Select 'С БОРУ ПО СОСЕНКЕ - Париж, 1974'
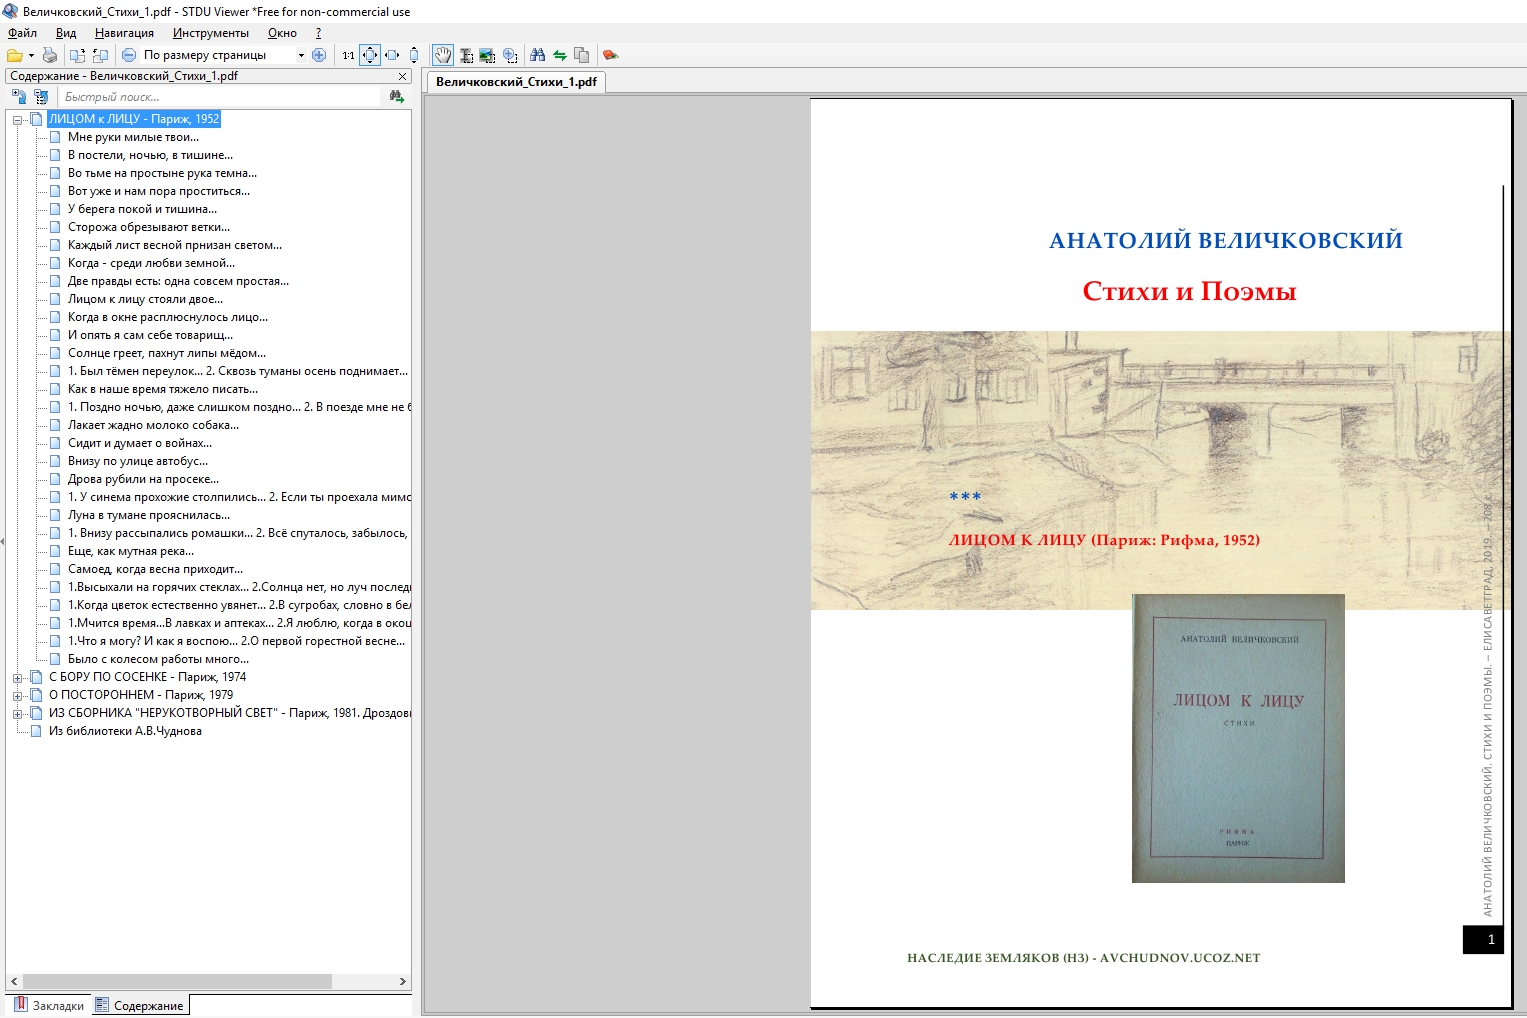1527x1018 pixels. pos(147,677)
